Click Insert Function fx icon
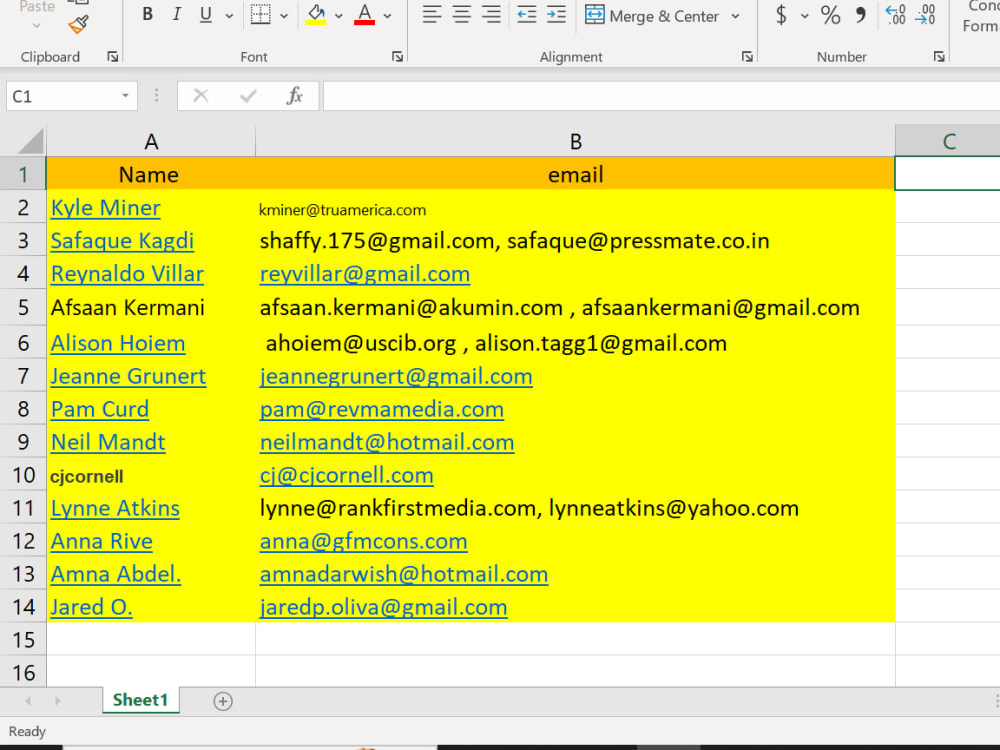The width and height of the screenshot is (1000, 750). [294, 96]
